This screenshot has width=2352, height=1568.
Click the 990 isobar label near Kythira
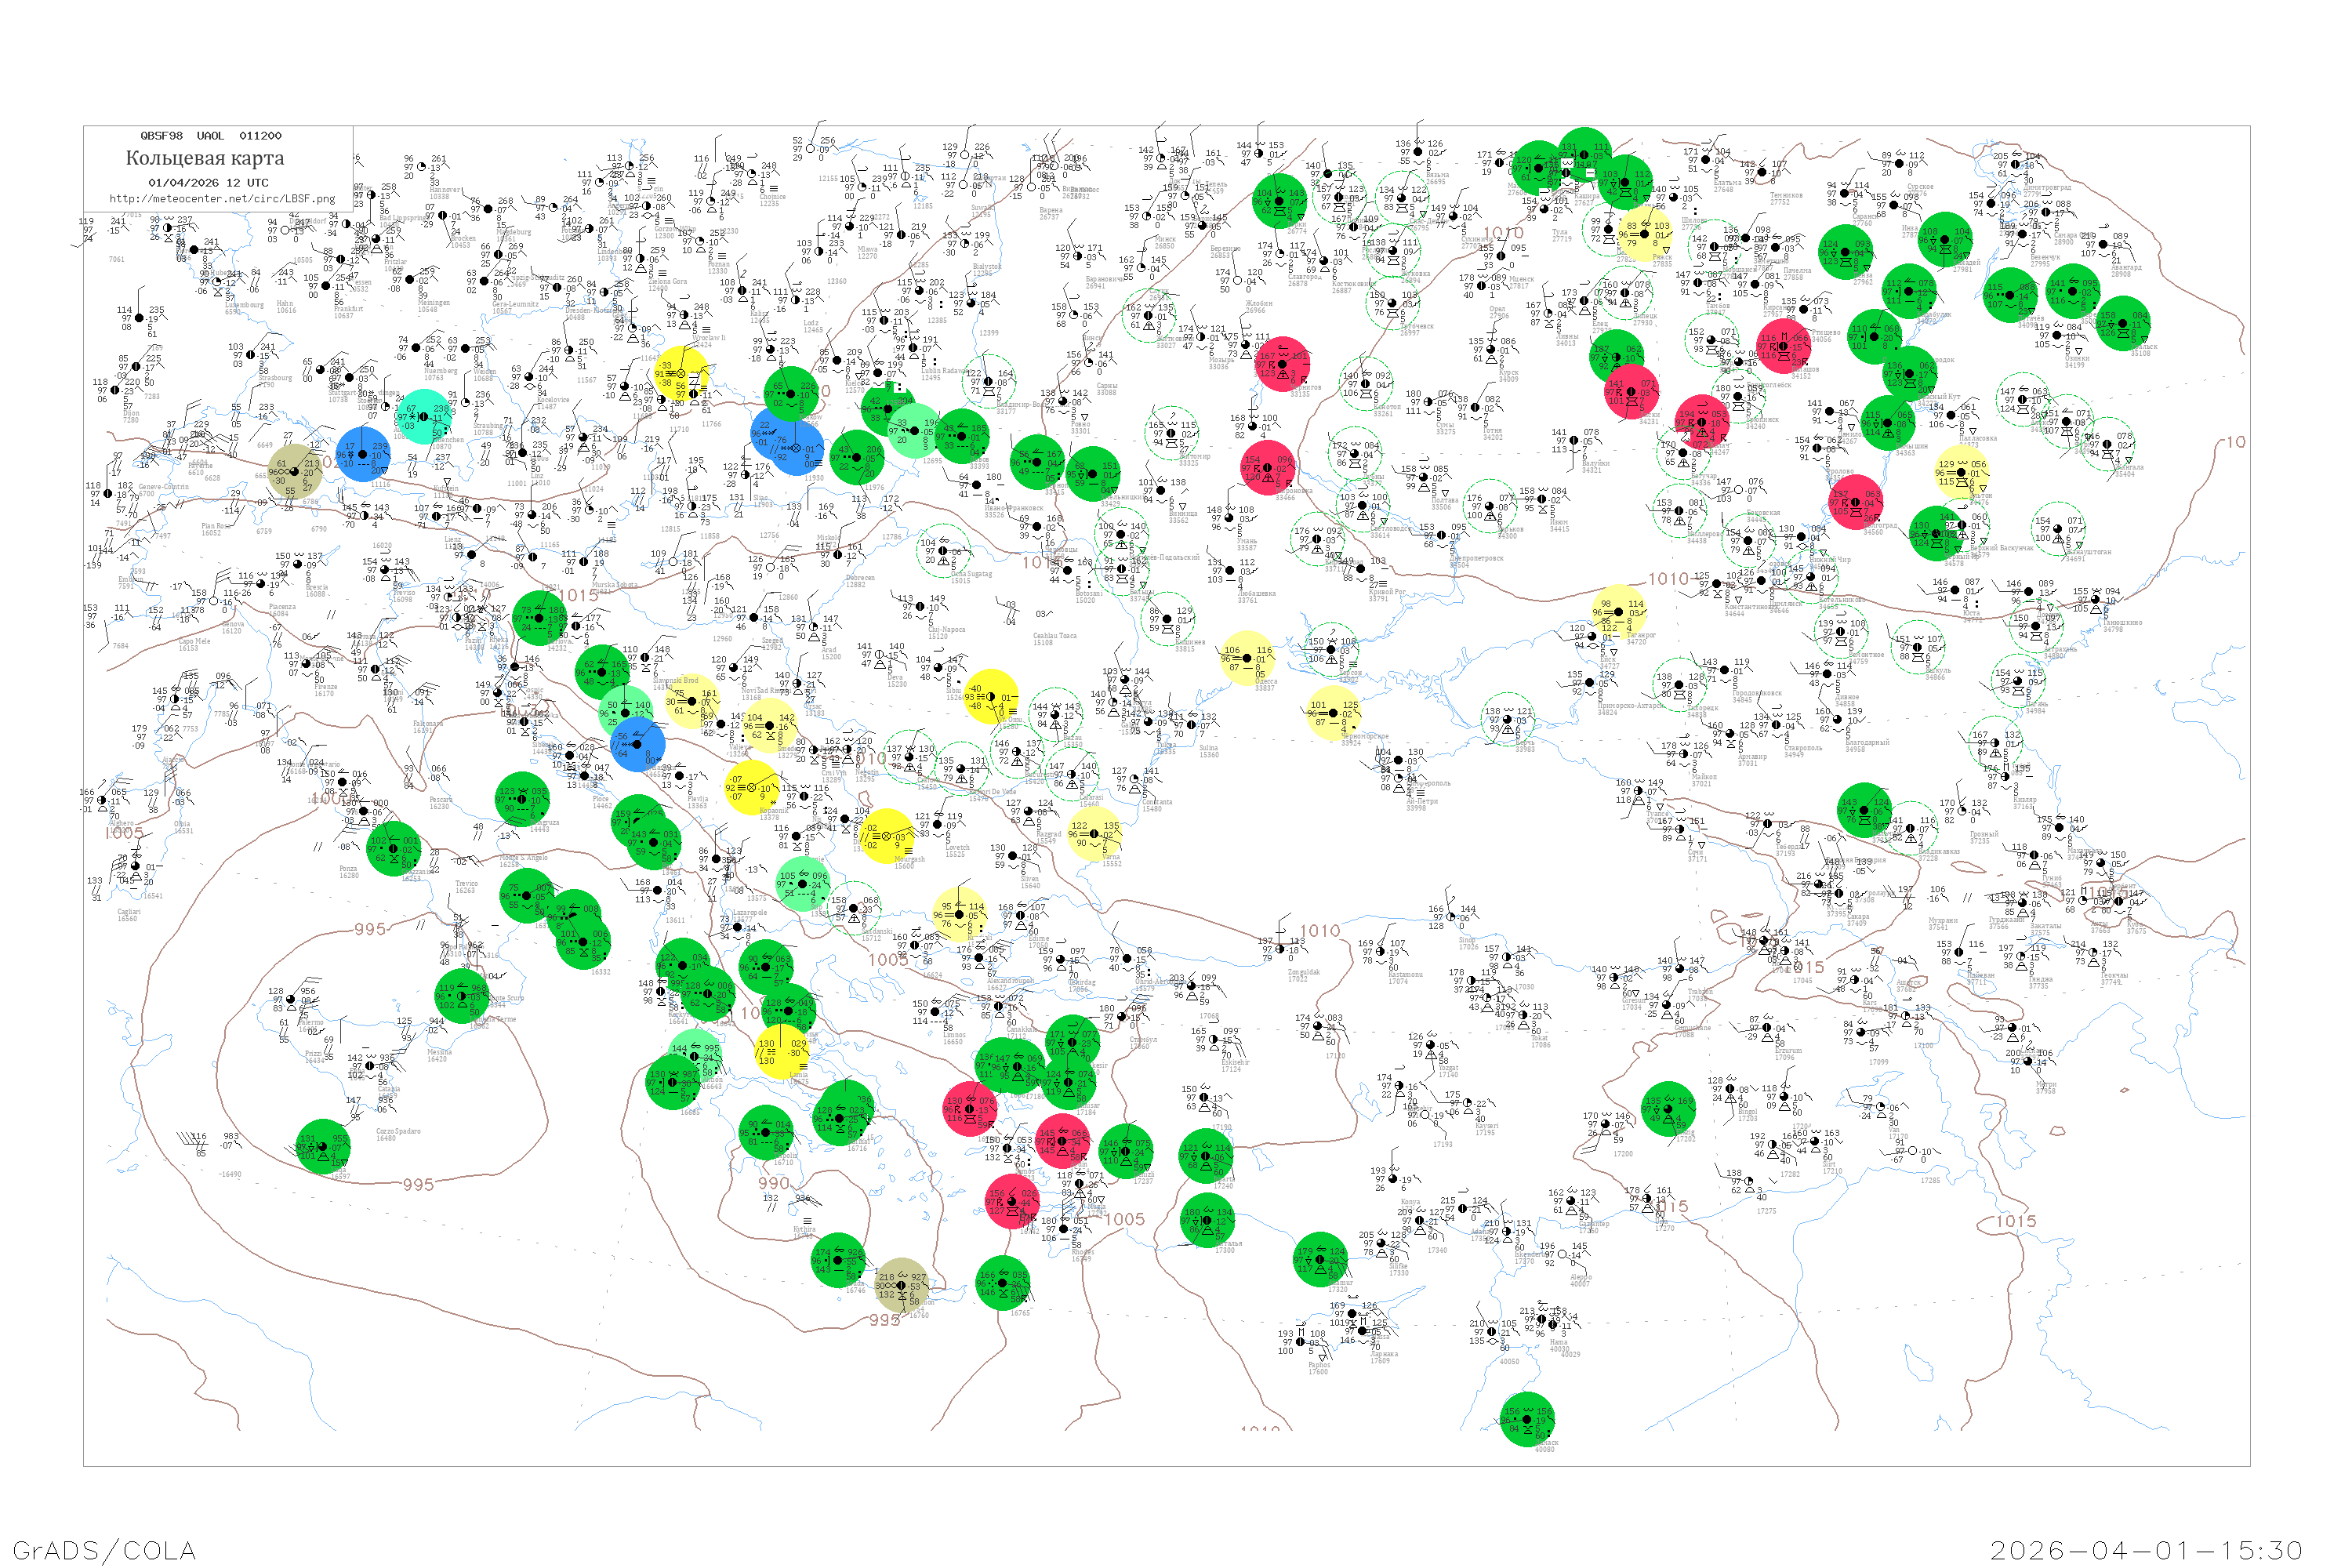click(773, 1183)
